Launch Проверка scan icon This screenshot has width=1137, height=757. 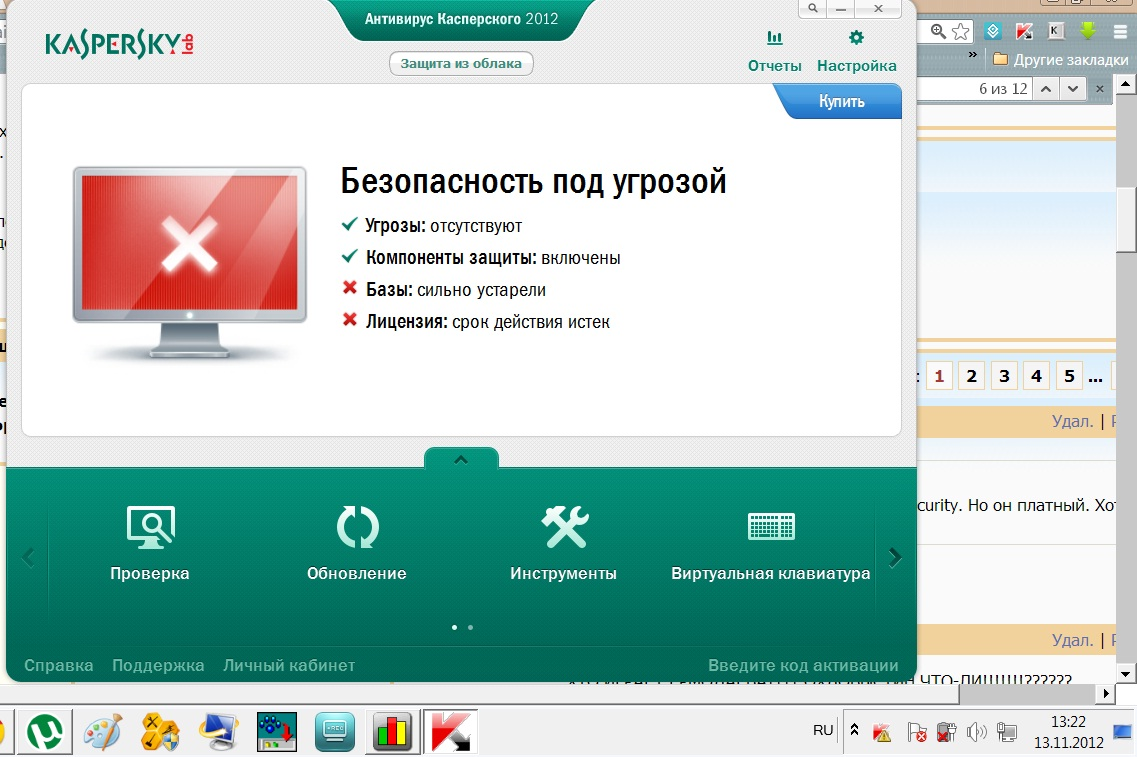pyautogui.click(x=150, y=527)
